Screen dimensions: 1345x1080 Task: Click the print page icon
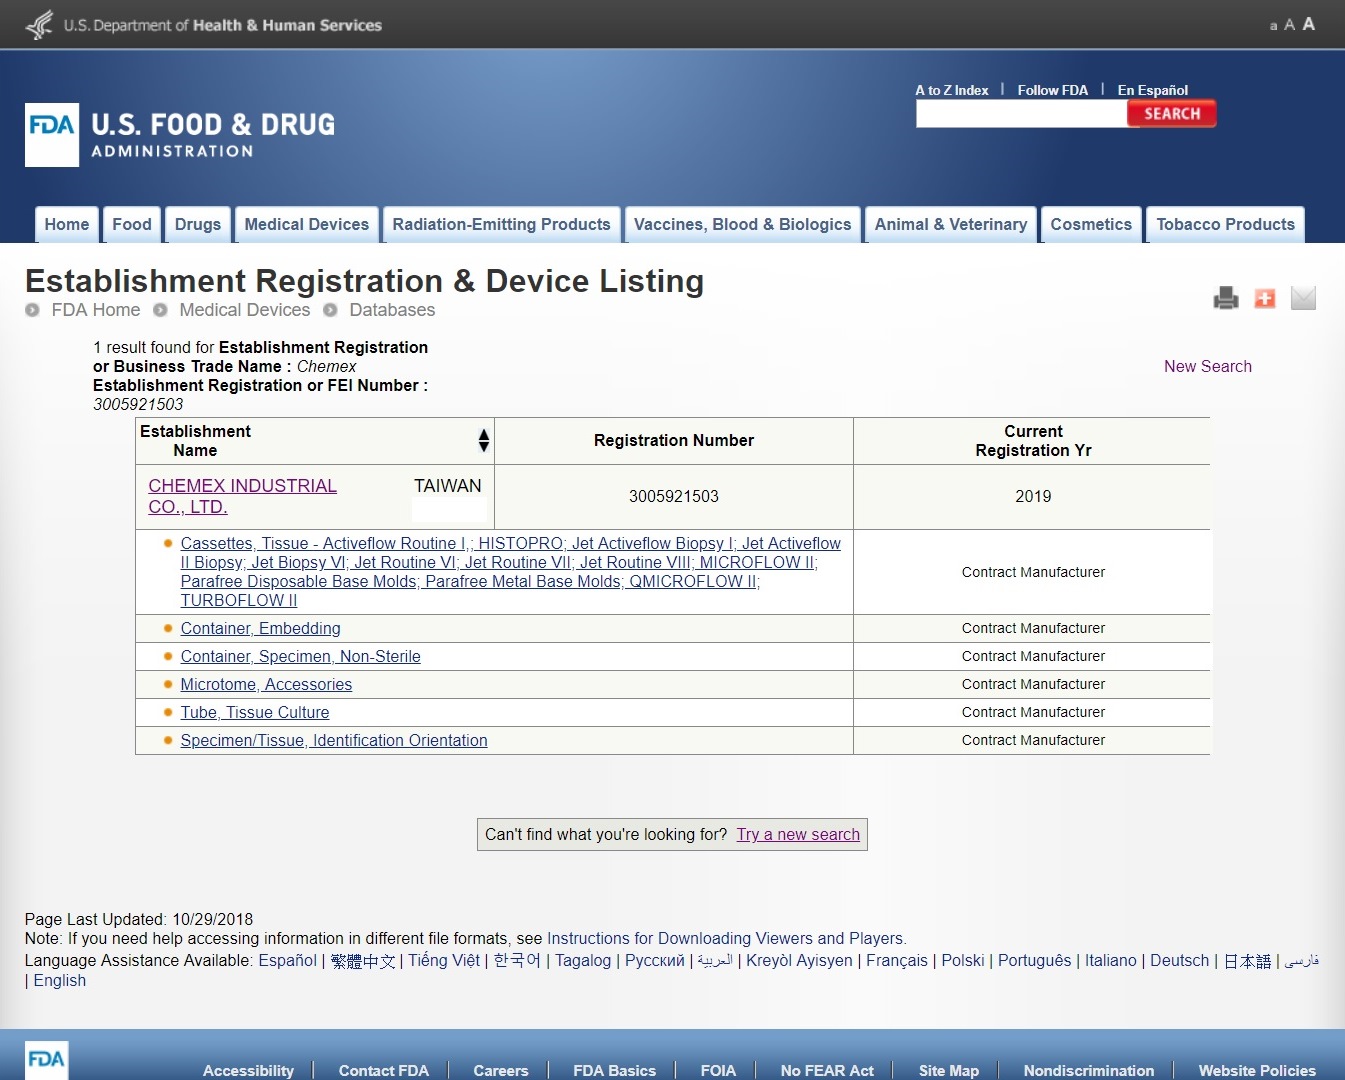[x=1226, y=298]
